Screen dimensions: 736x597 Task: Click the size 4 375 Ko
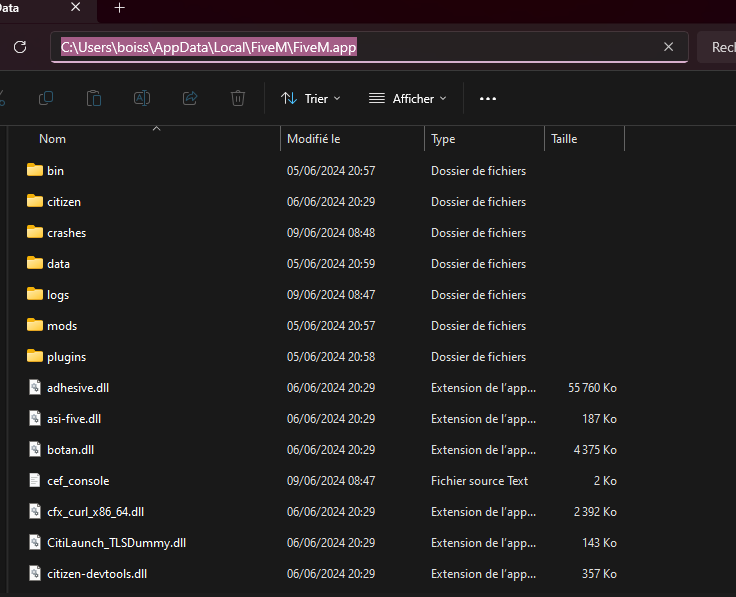coord(595,450)
